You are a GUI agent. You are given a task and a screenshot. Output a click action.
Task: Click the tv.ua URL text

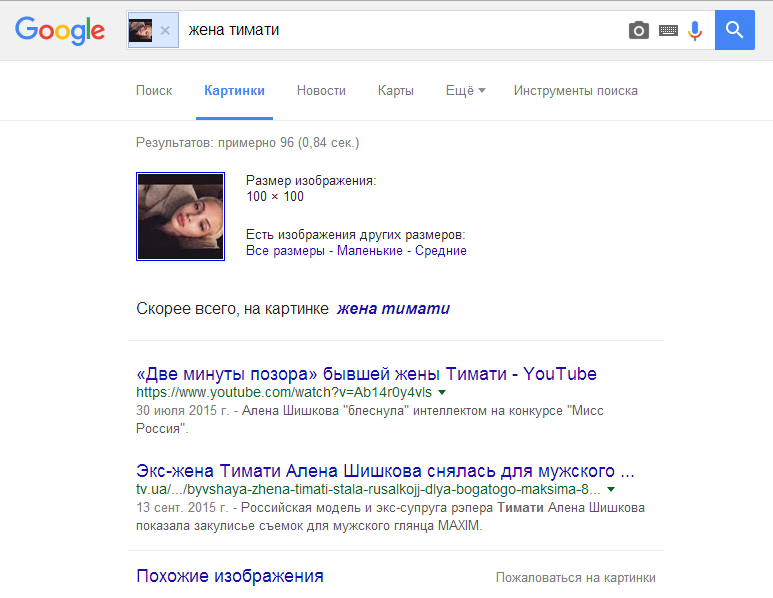coord(368,490)
